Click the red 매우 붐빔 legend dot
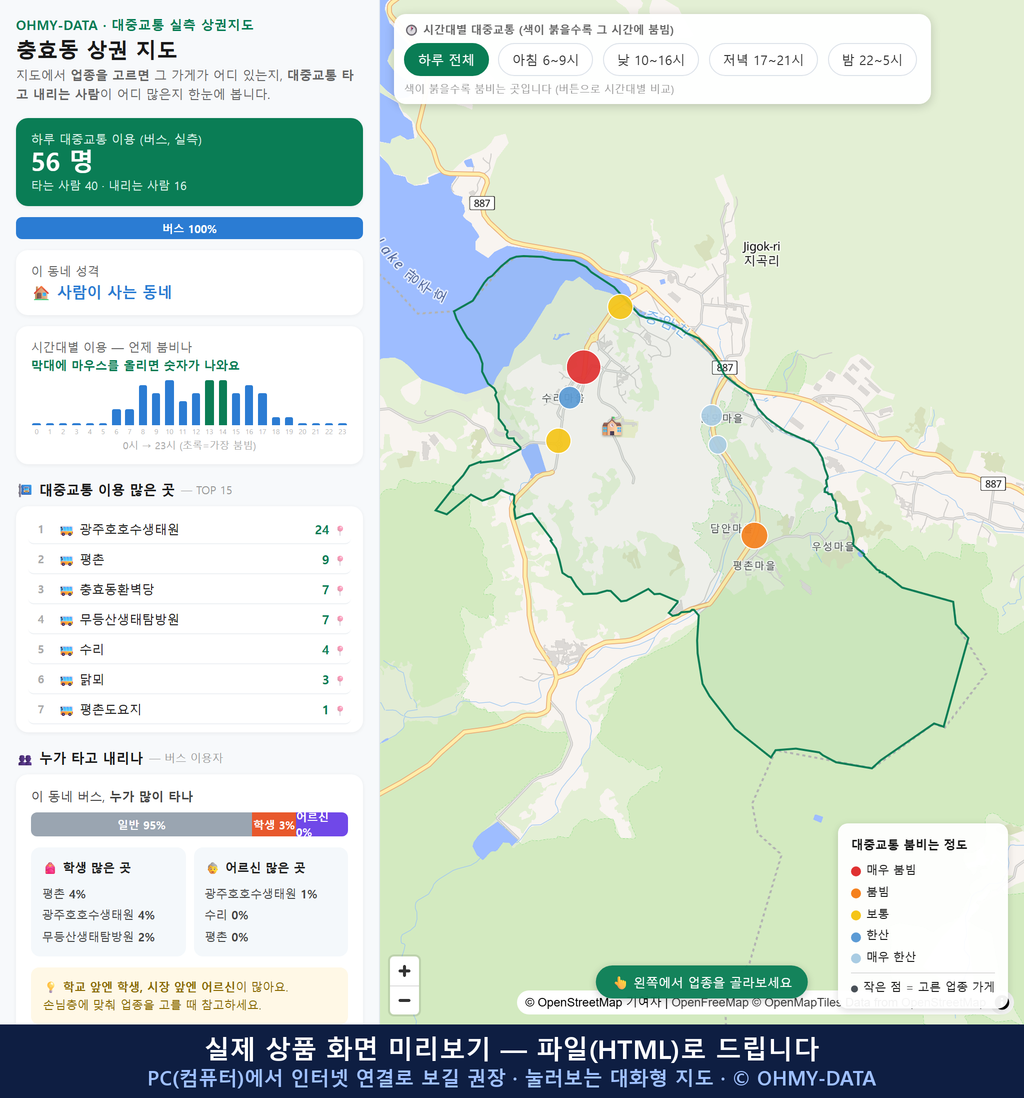The width and height of the screenshot is (1024, 1098). 855,870
